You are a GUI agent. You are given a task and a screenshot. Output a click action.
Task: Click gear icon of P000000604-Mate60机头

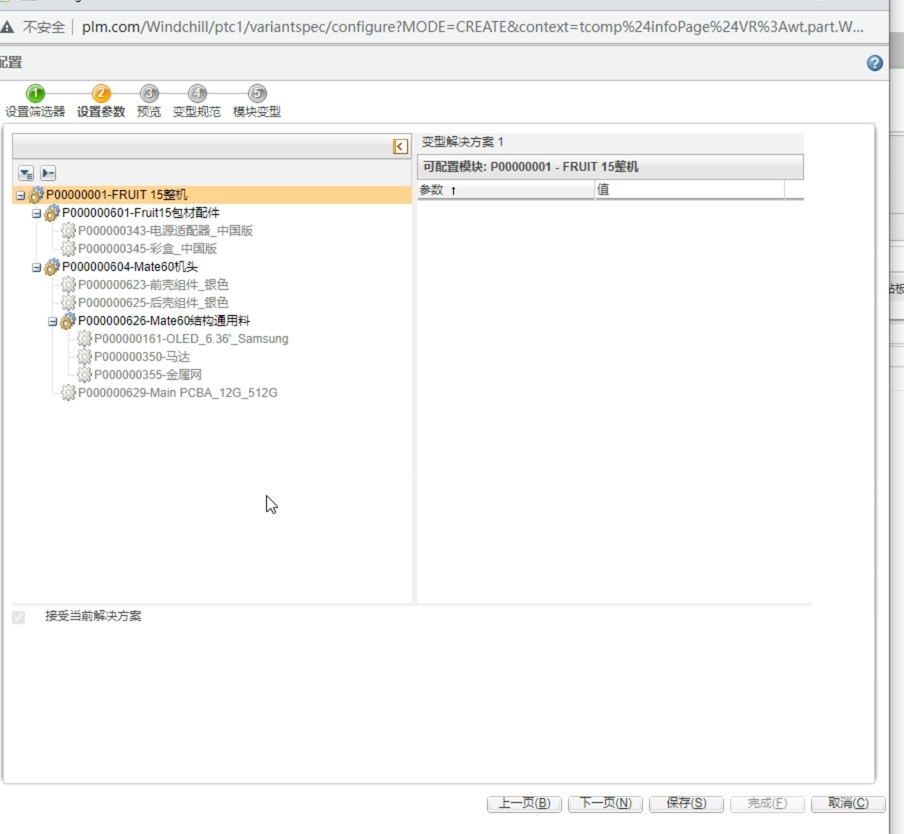tap(52, 267)
